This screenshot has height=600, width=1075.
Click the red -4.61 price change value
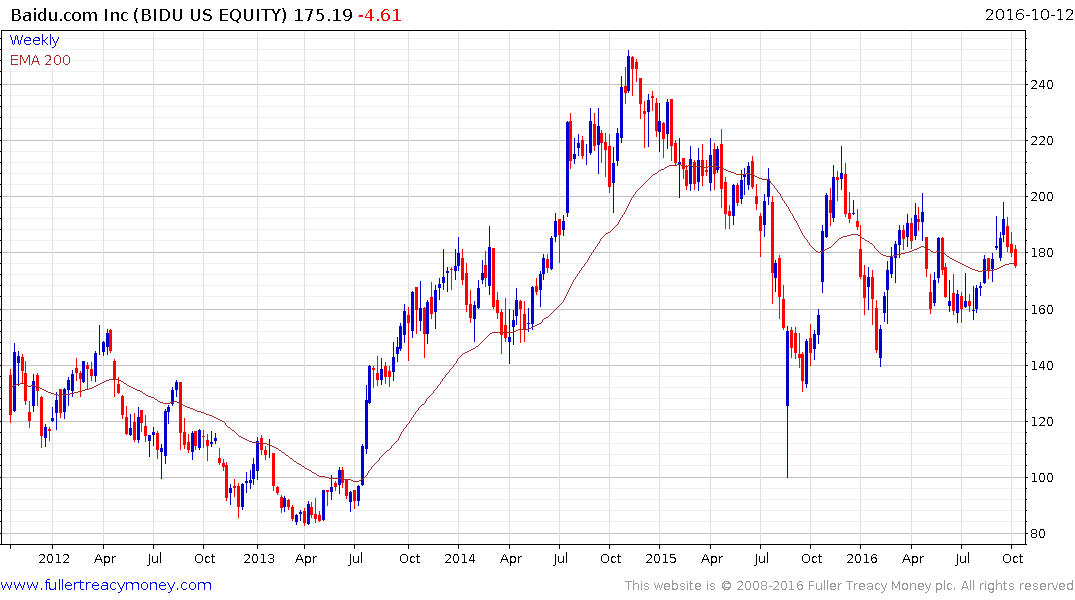pos(380,14)
